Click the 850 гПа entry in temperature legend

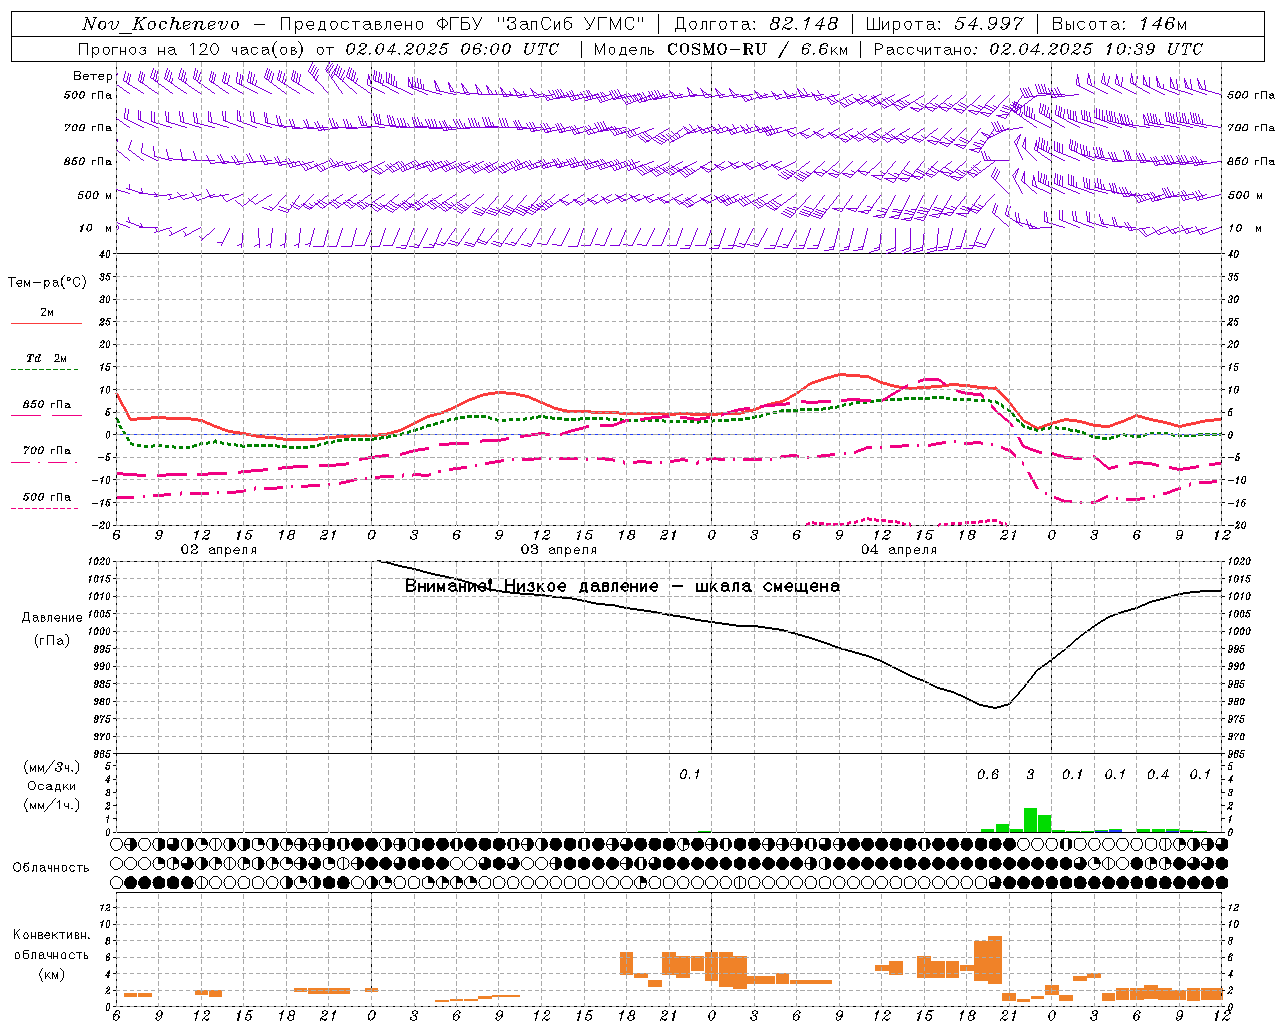47,405
